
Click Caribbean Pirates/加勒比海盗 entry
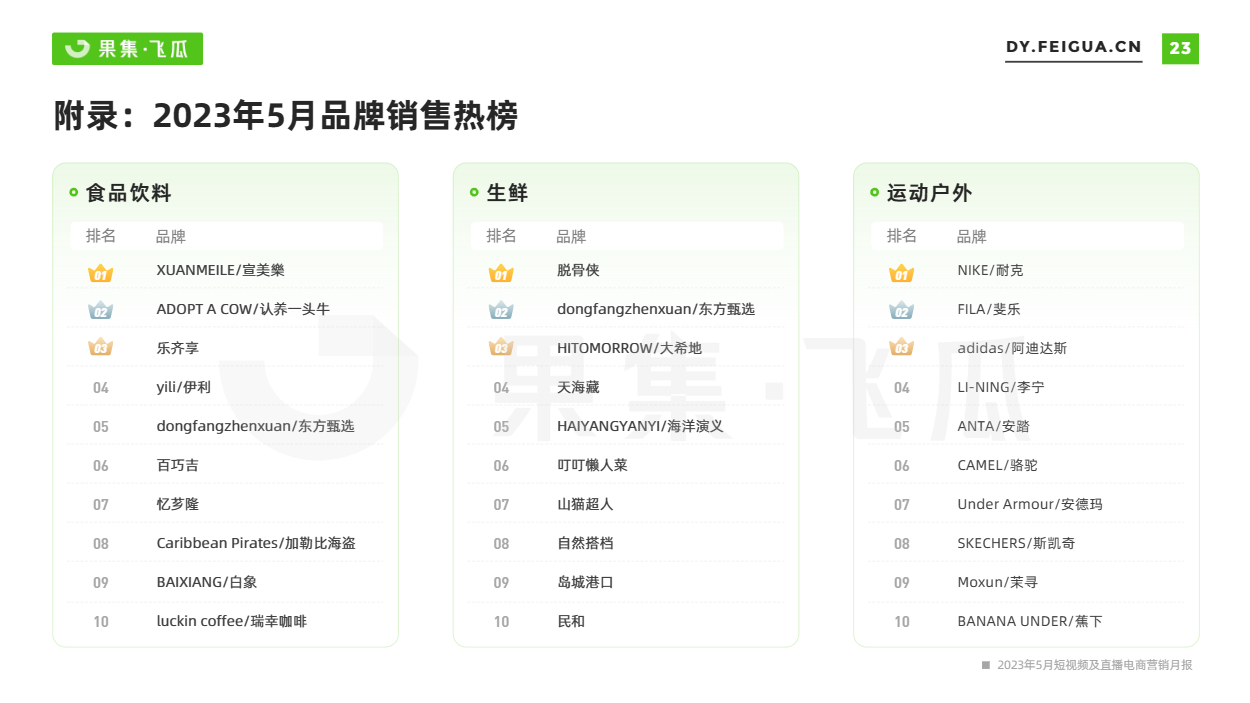[x=256, y=543]
